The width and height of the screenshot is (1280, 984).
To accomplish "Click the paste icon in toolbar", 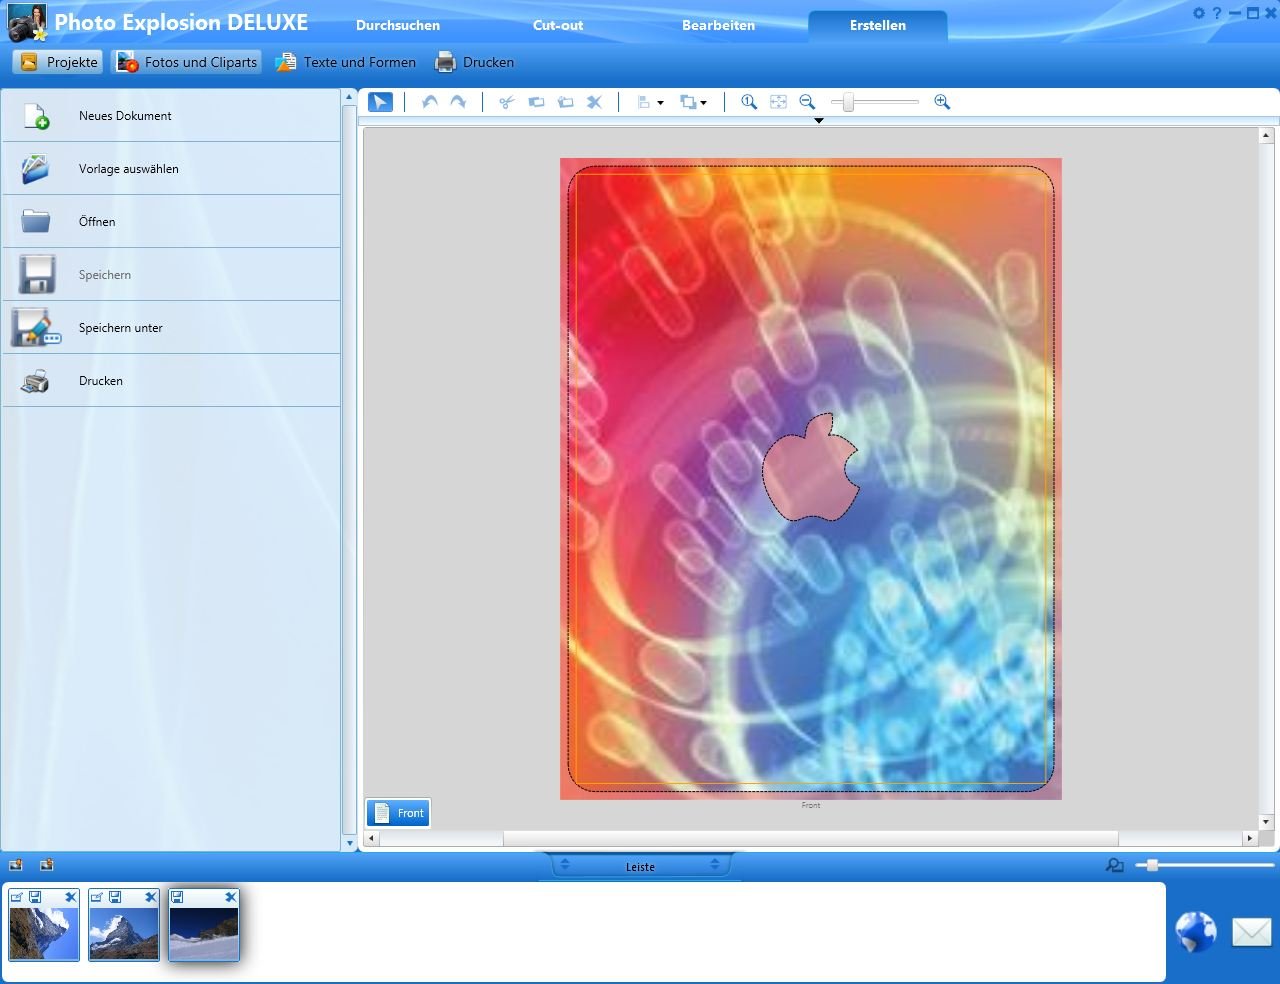I will coord(565,102).
